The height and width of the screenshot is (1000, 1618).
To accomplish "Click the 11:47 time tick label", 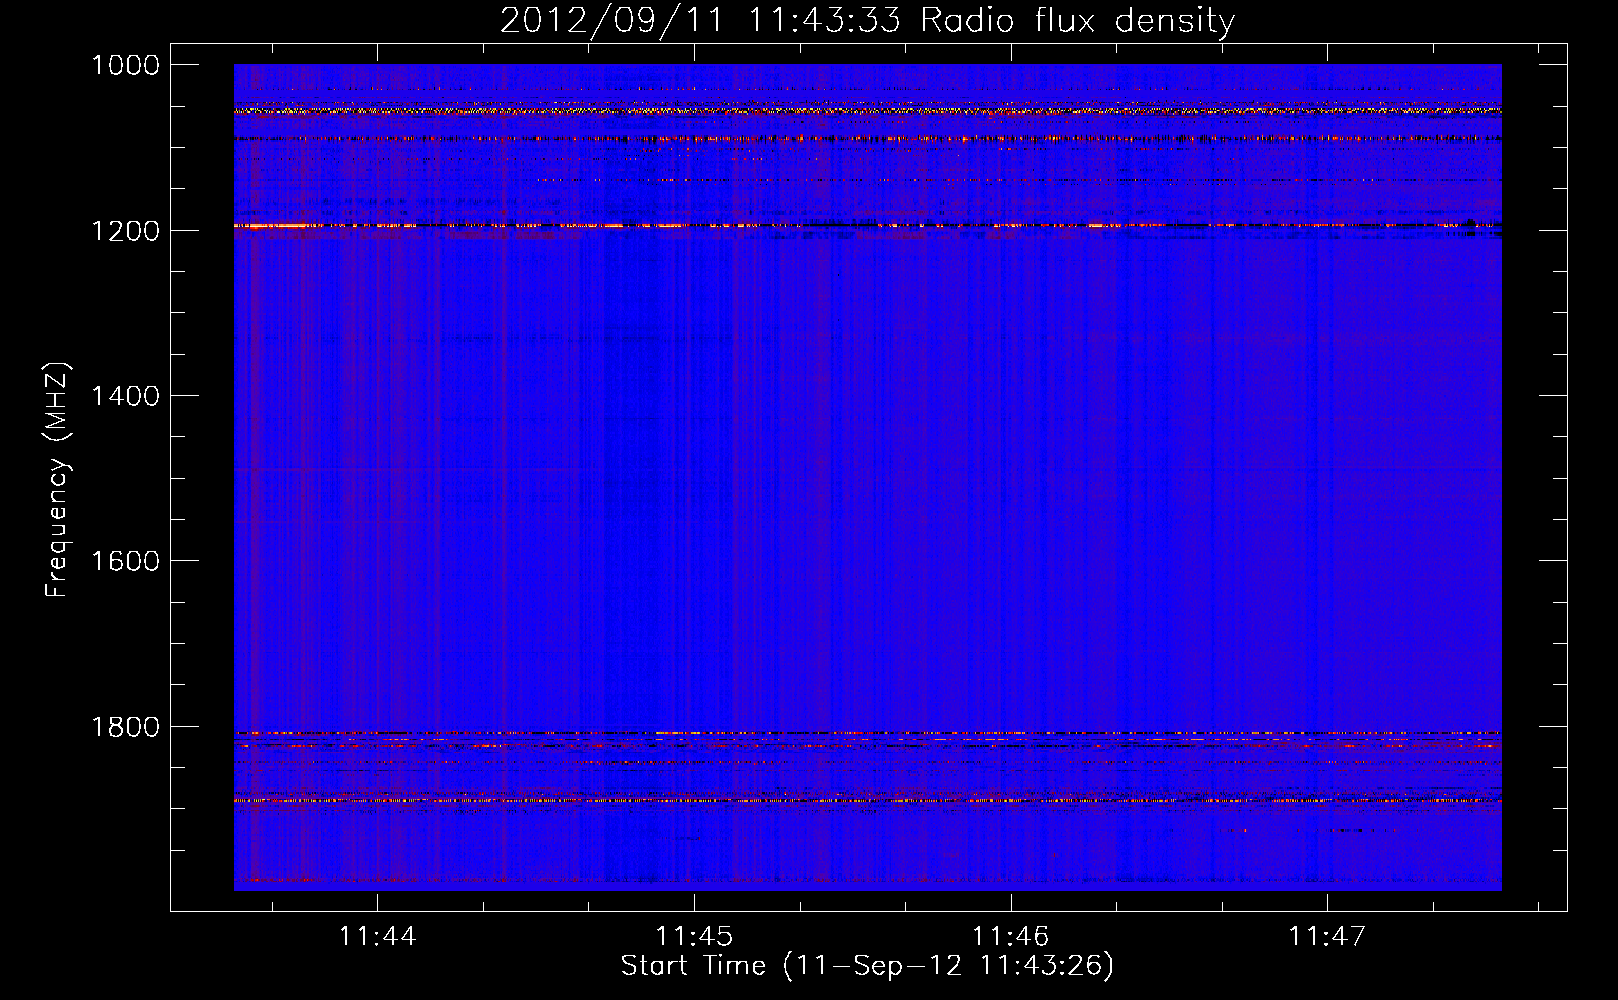I will point(1327,936).
